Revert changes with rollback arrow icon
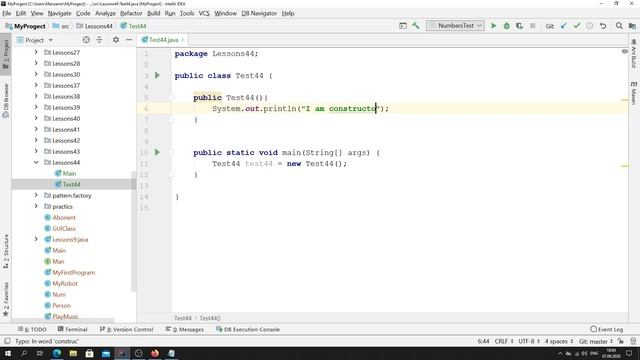 click(x=603, y=26)
